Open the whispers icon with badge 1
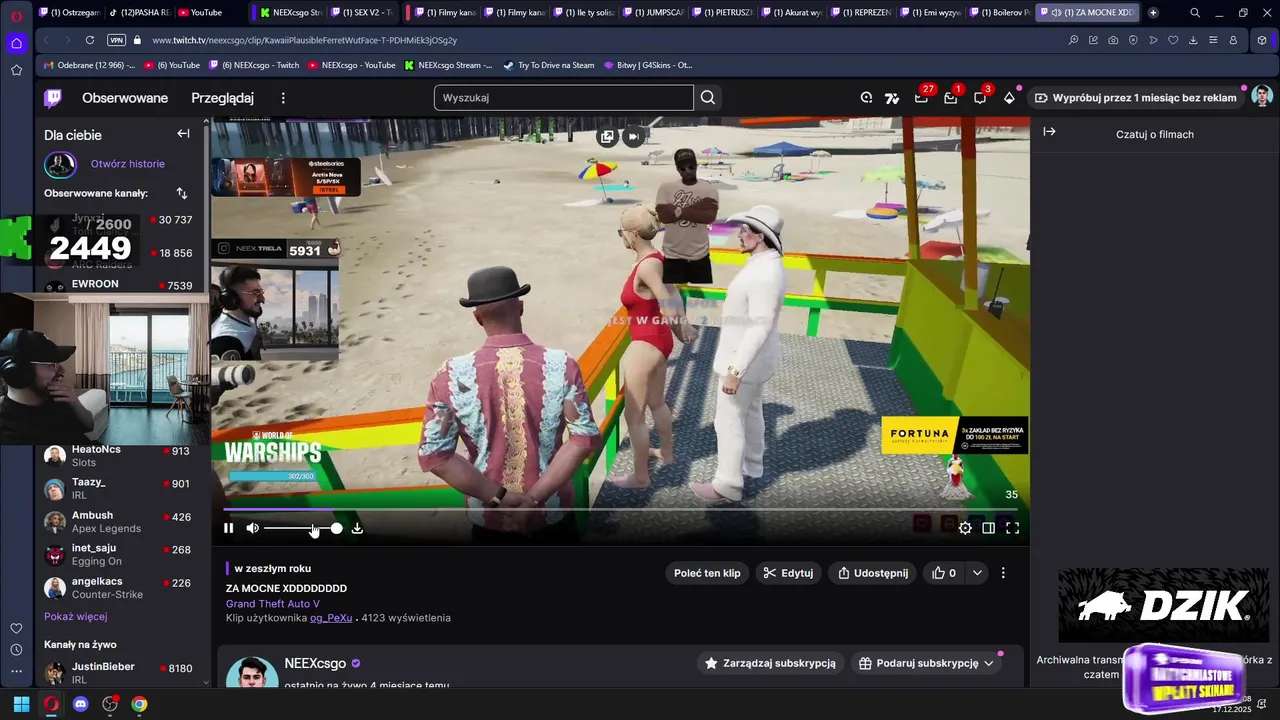The width and height of the screenshot is (1280, 720). [x=951, y=98]
